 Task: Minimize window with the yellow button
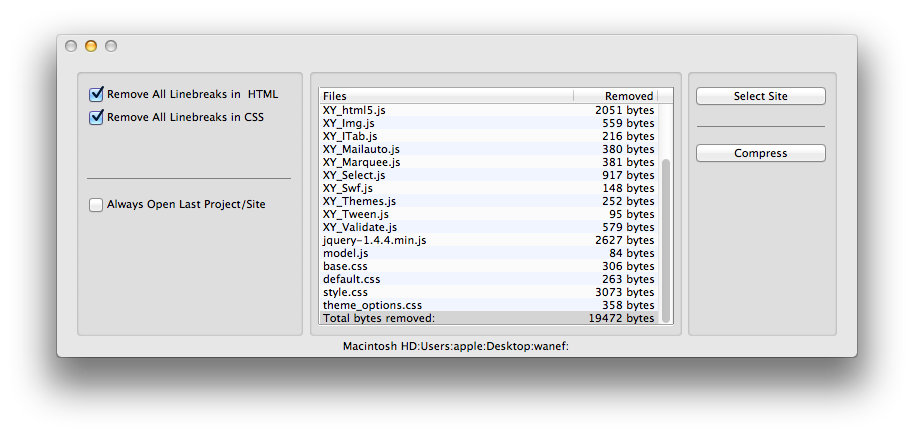(91, 46)
